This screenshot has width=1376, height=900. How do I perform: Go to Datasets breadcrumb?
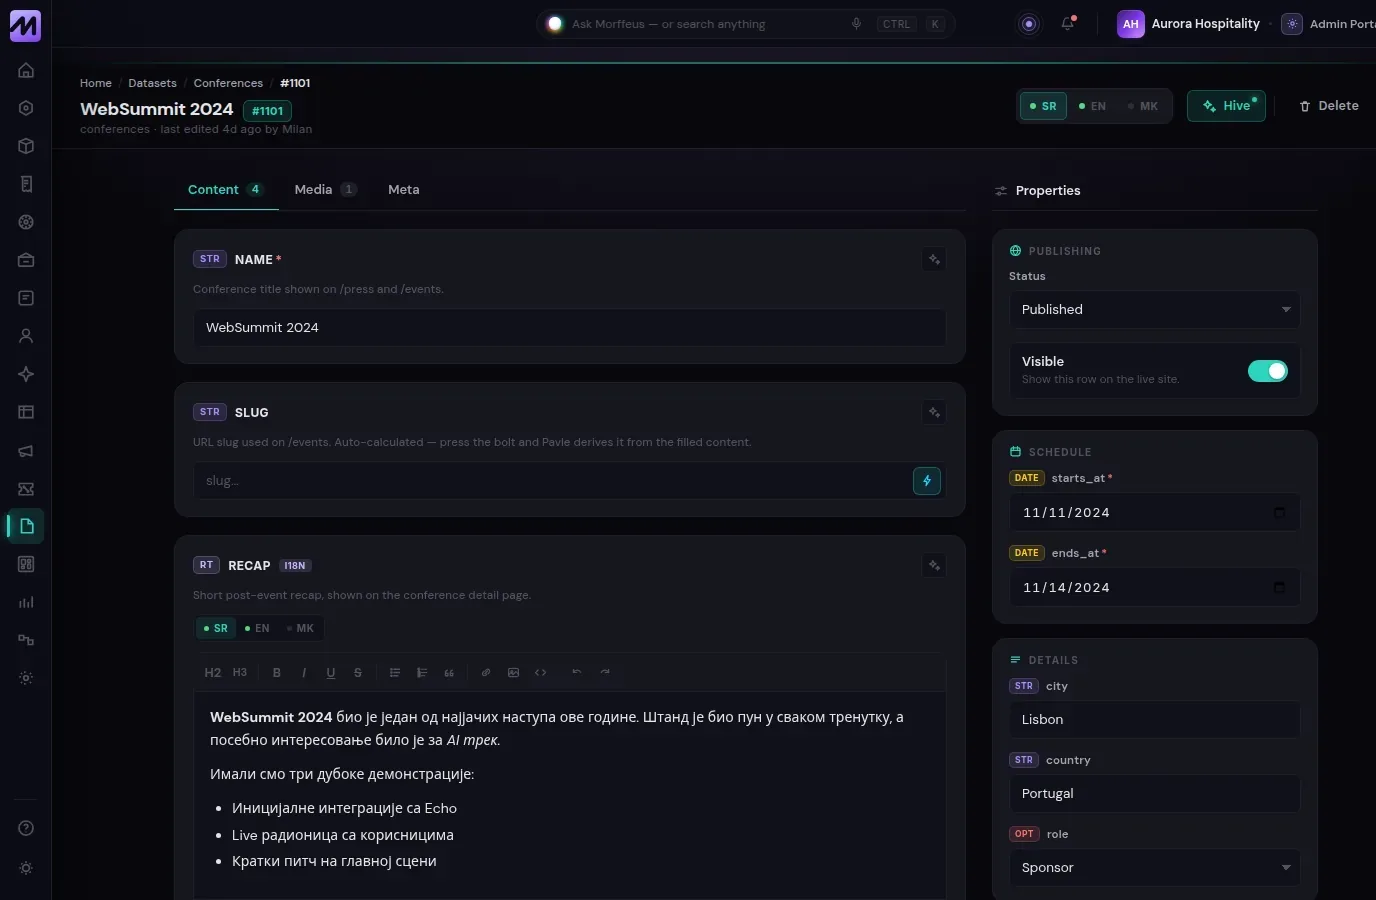[x=152, y=83]
